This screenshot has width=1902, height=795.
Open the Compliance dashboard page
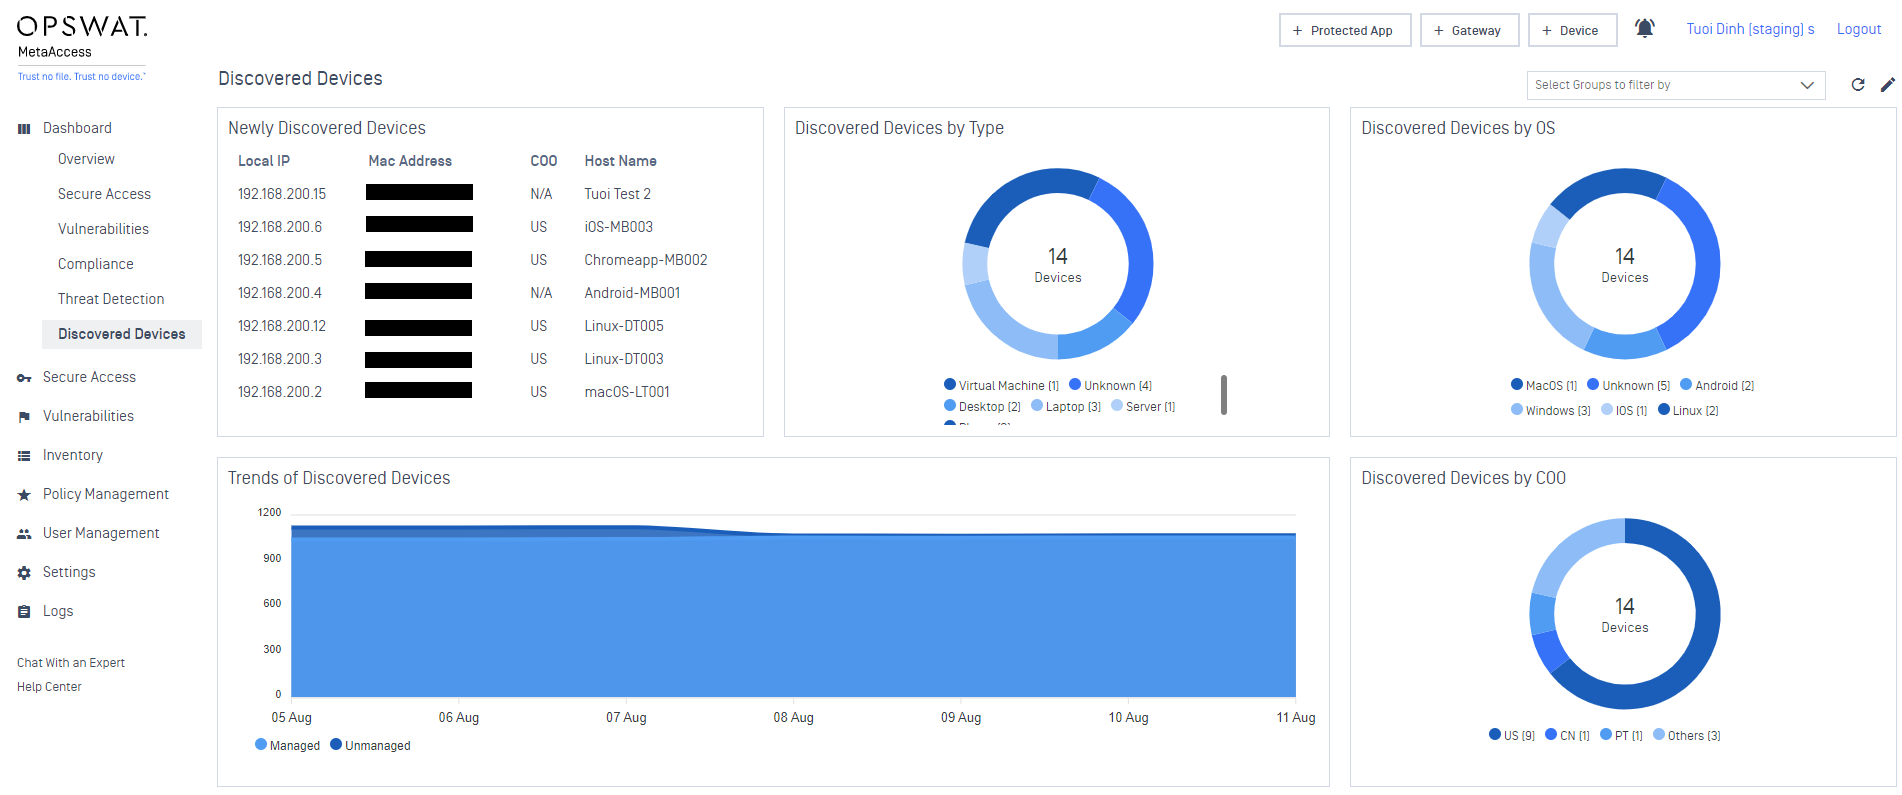coord(95,264)
